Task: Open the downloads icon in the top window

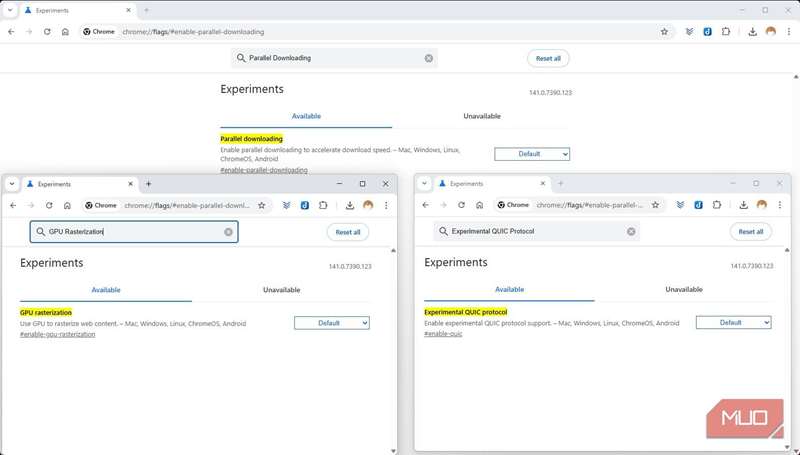Action: pos(752,32)
